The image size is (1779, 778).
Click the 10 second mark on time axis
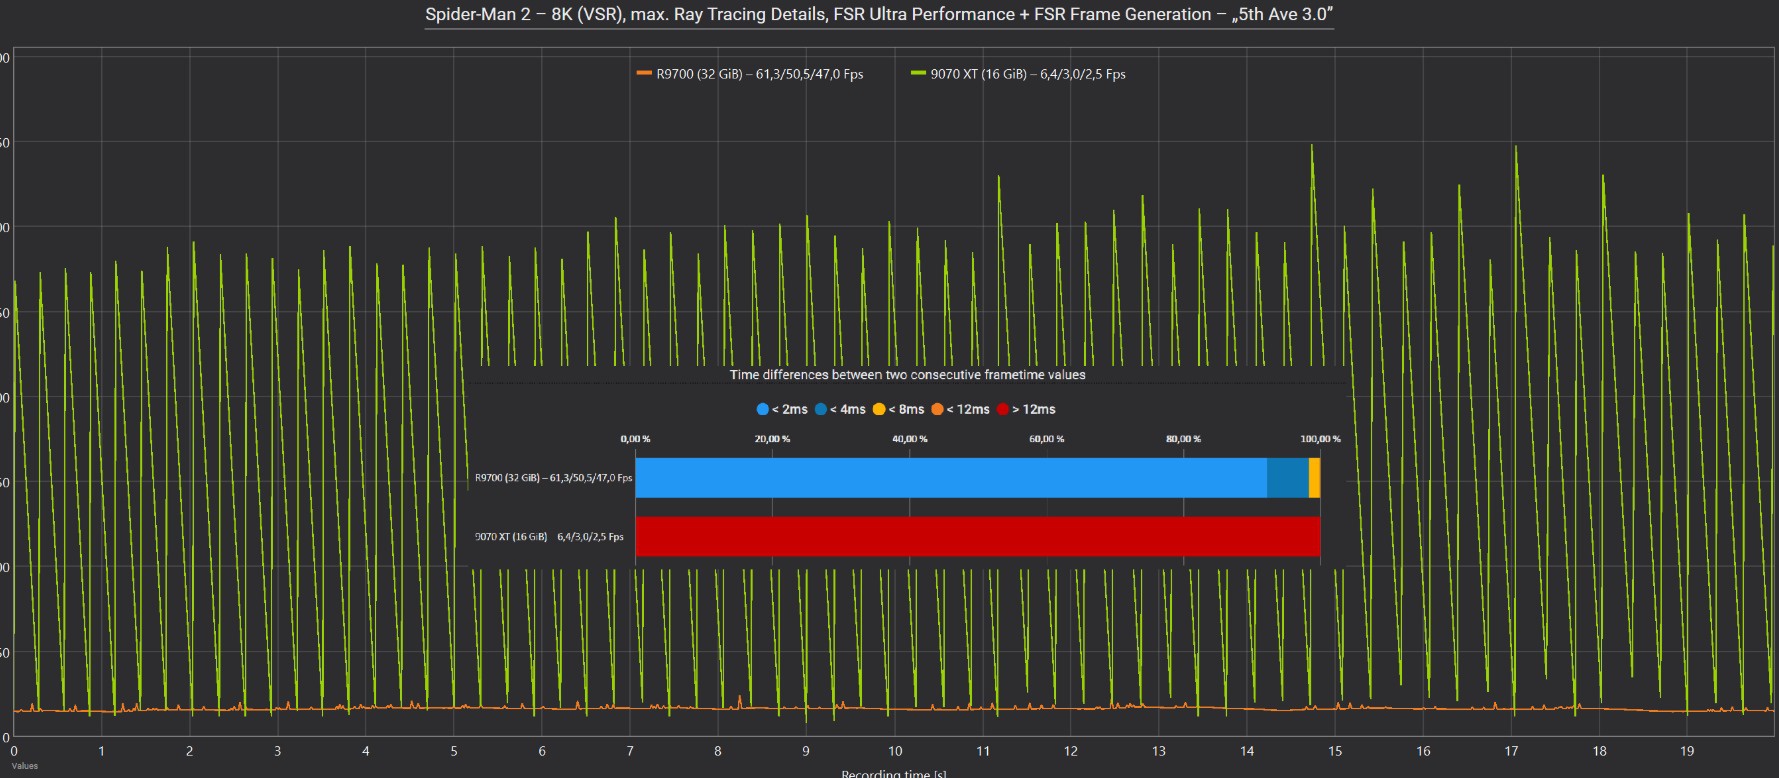(895, 751)
